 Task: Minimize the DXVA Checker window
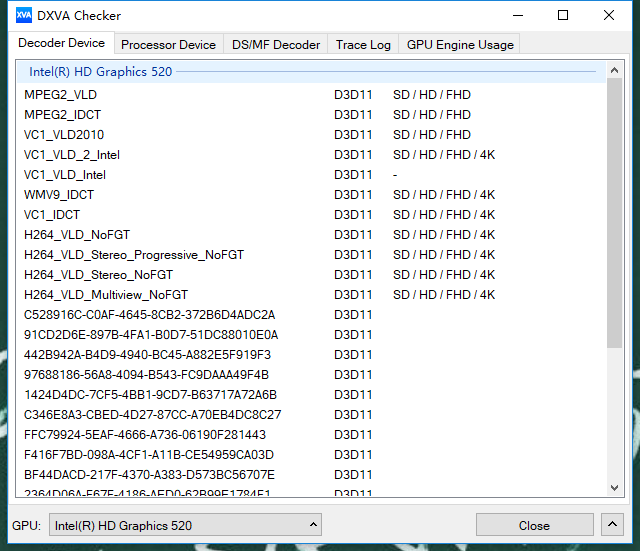click(x=518, y=16)
